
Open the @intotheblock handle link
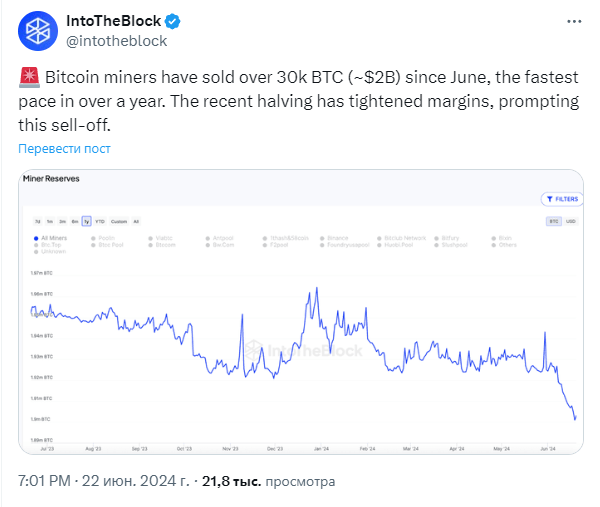pyautogui.click(x=117, y=41)
